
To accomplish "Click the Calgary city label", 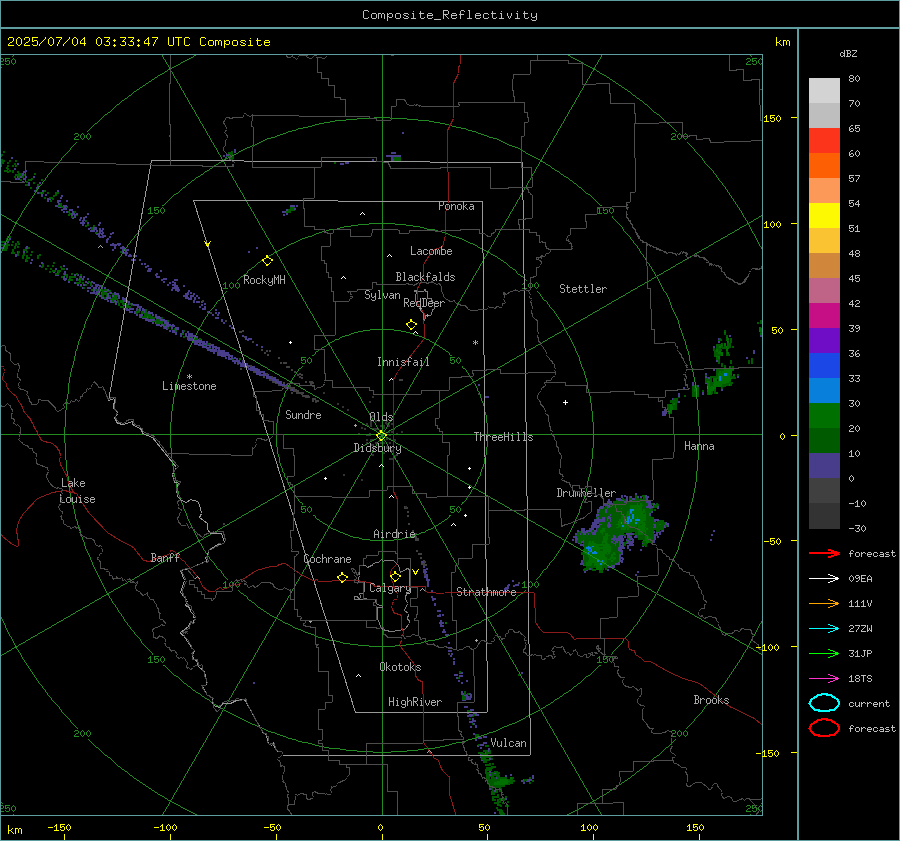I will click(x=390, y=588).
